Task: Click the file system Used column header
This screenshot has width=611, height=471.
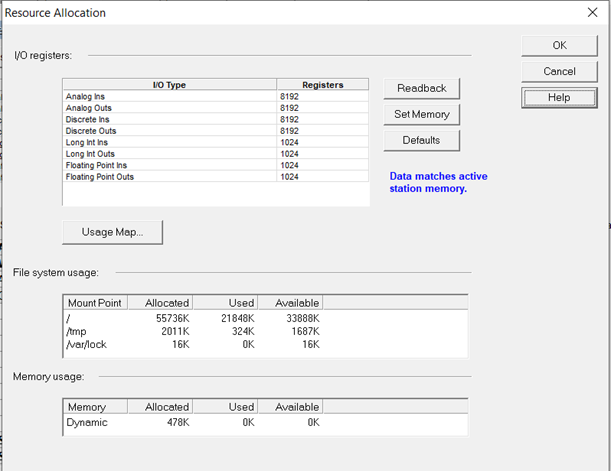Action: tap(225, 303)
